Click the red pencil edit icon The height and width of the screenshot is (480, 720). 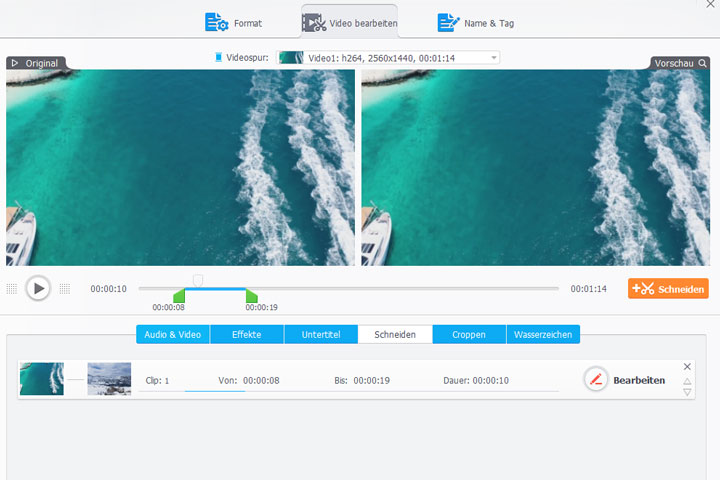coord(596,380)
